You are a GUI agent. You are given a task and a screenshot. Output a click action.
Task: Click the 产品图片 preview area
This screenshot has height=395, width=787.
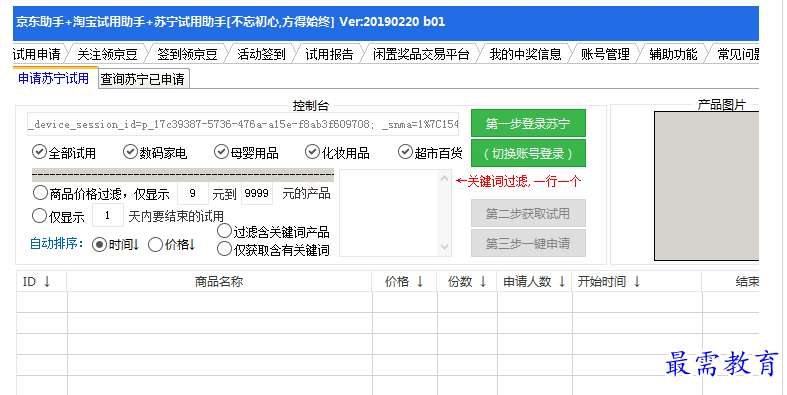707,186
